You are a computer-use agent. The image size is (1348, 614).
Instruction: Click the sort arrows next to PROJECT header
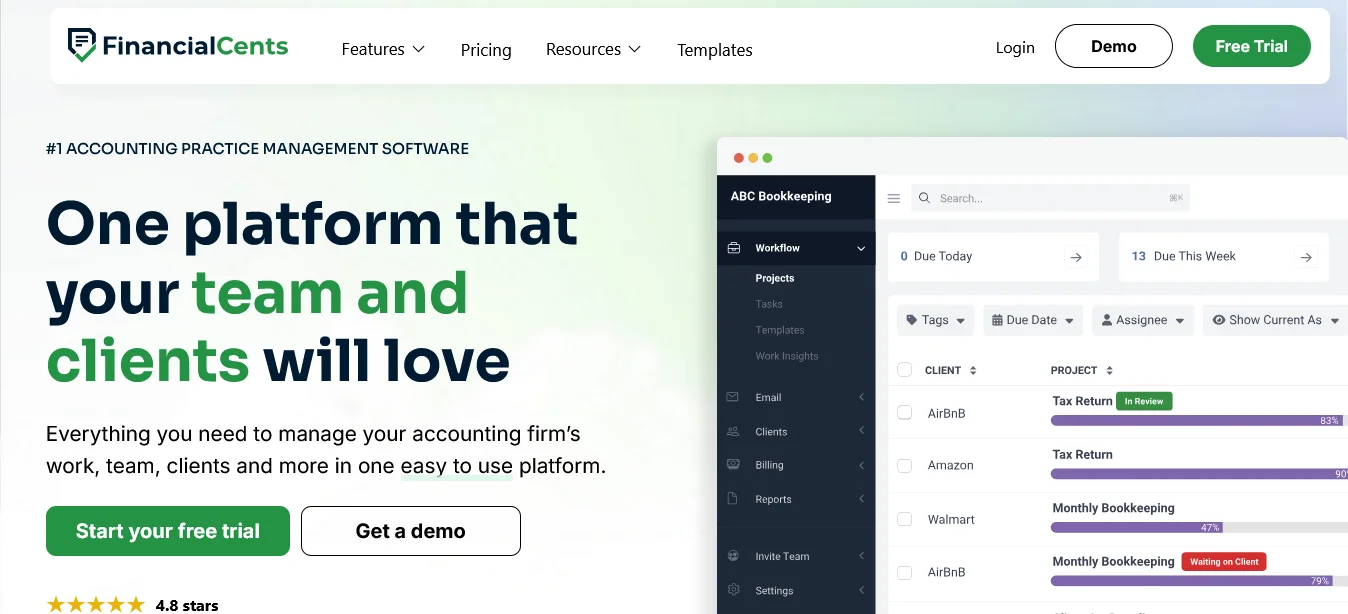(1109, 370)
